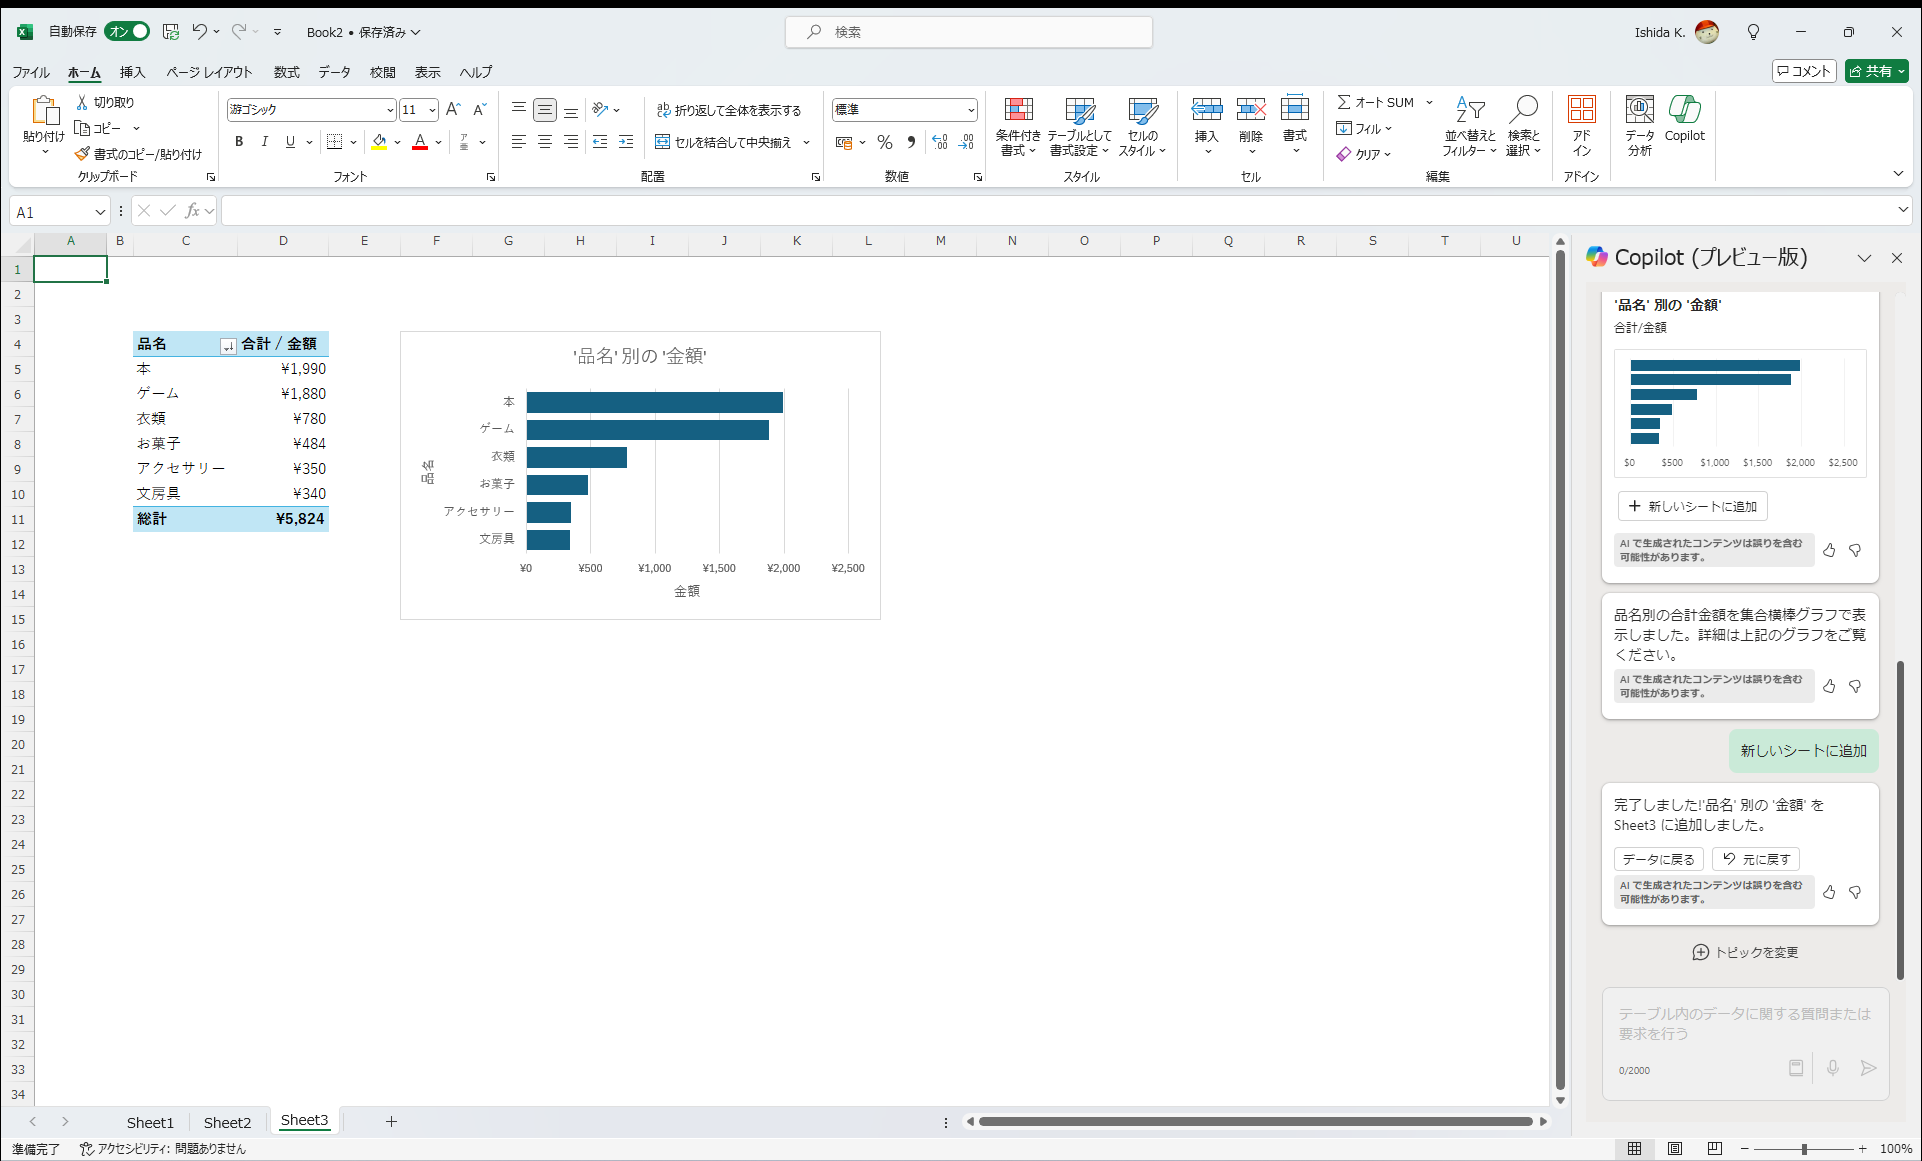Click the Conditional Formatting (条件付き書式) icon
Image resolution: width=1922 pixels, height=1161 pixels.
point(1018,111)
